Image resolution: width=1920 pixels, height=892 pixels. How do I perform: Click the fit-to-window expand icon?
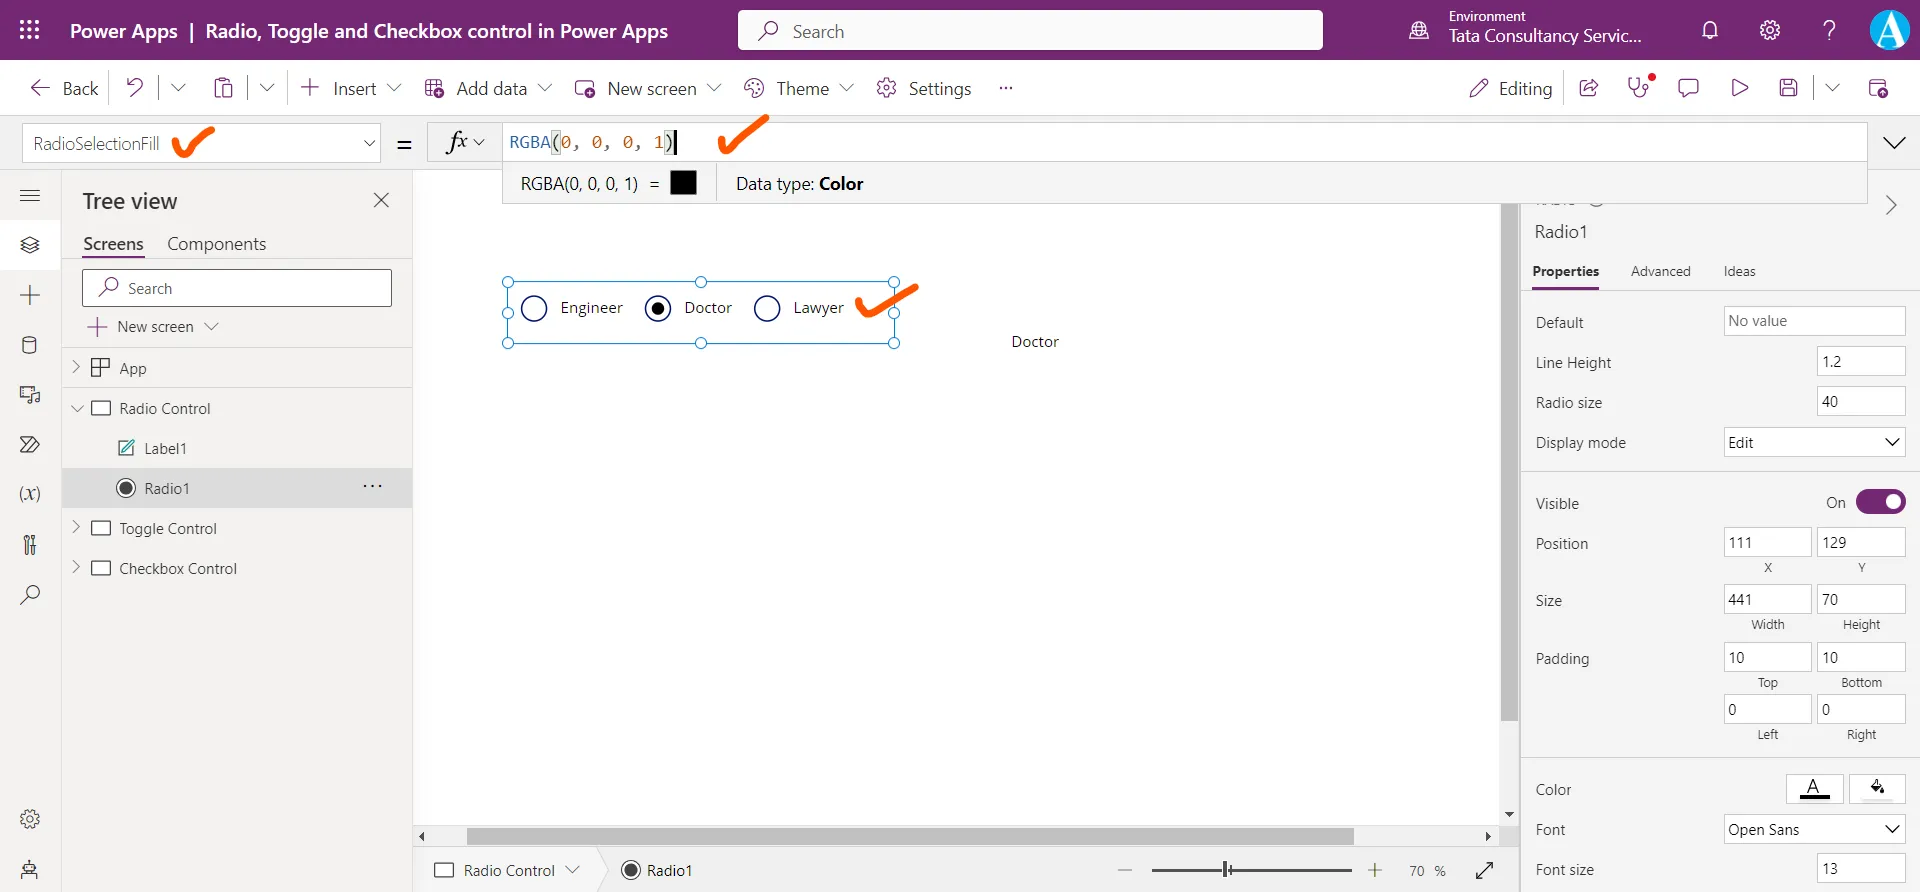1485,871
